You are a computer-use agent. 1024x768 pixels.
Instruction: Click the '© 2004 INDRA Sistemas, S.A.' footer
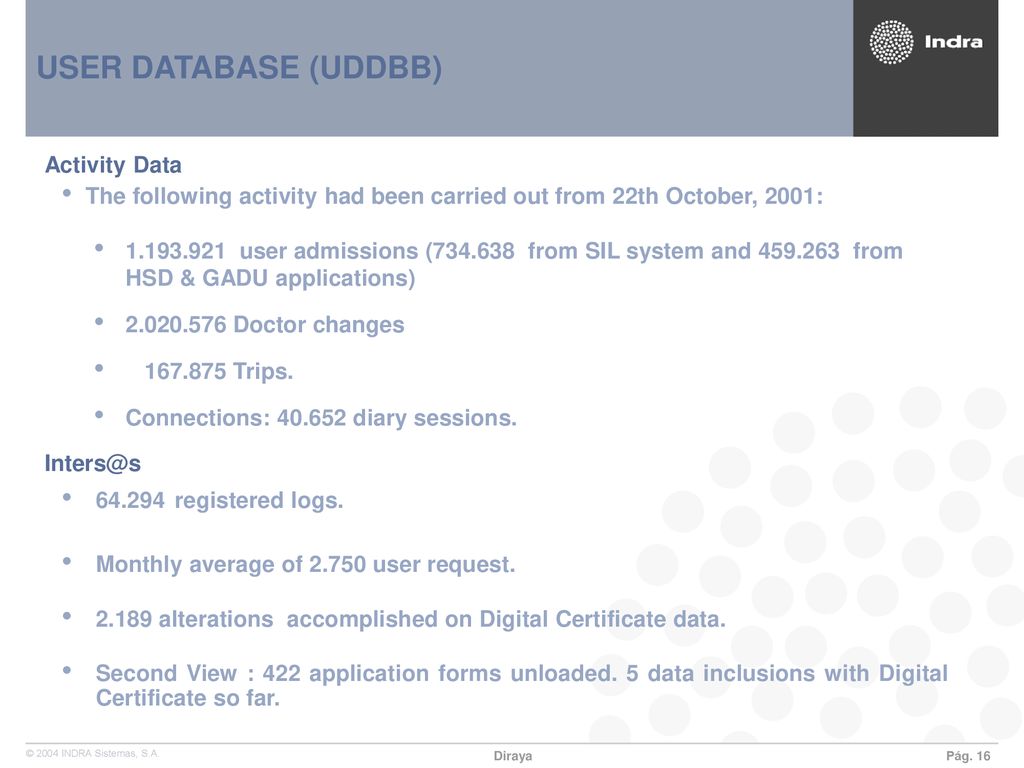[x=92, y=754]
